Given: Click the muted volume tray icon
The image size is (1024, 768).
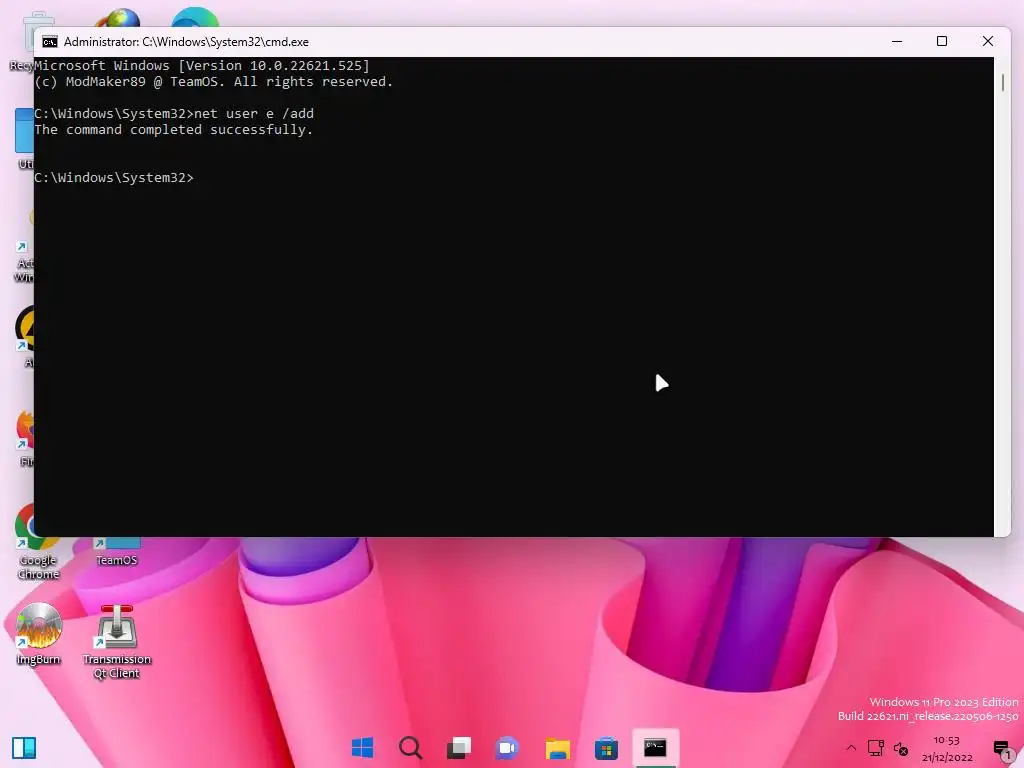Looking at the screenshot, I should 901,748.
